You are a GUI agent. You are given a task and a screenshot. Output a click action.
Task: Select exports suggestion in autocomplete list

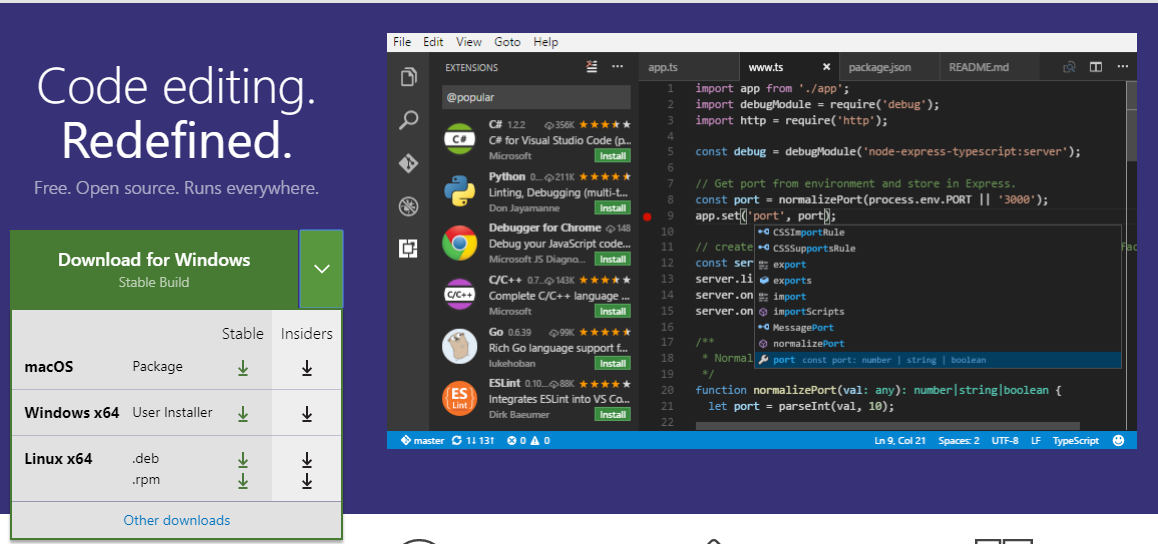[938, 280]
